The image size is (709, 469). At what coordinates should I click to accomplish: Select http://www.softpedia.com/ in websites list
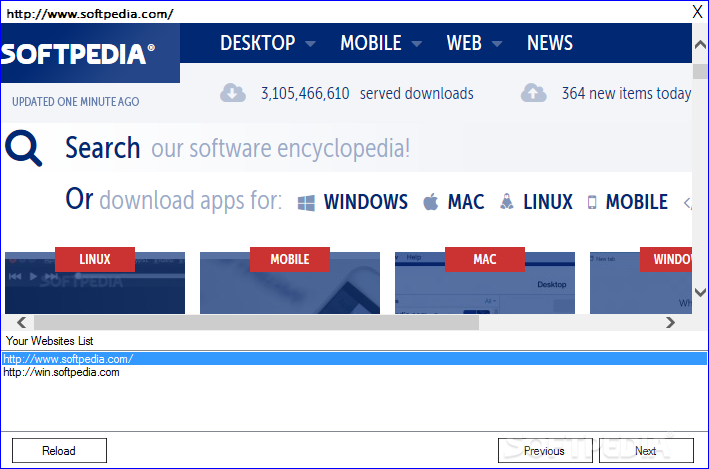click(x=354, y=359)
